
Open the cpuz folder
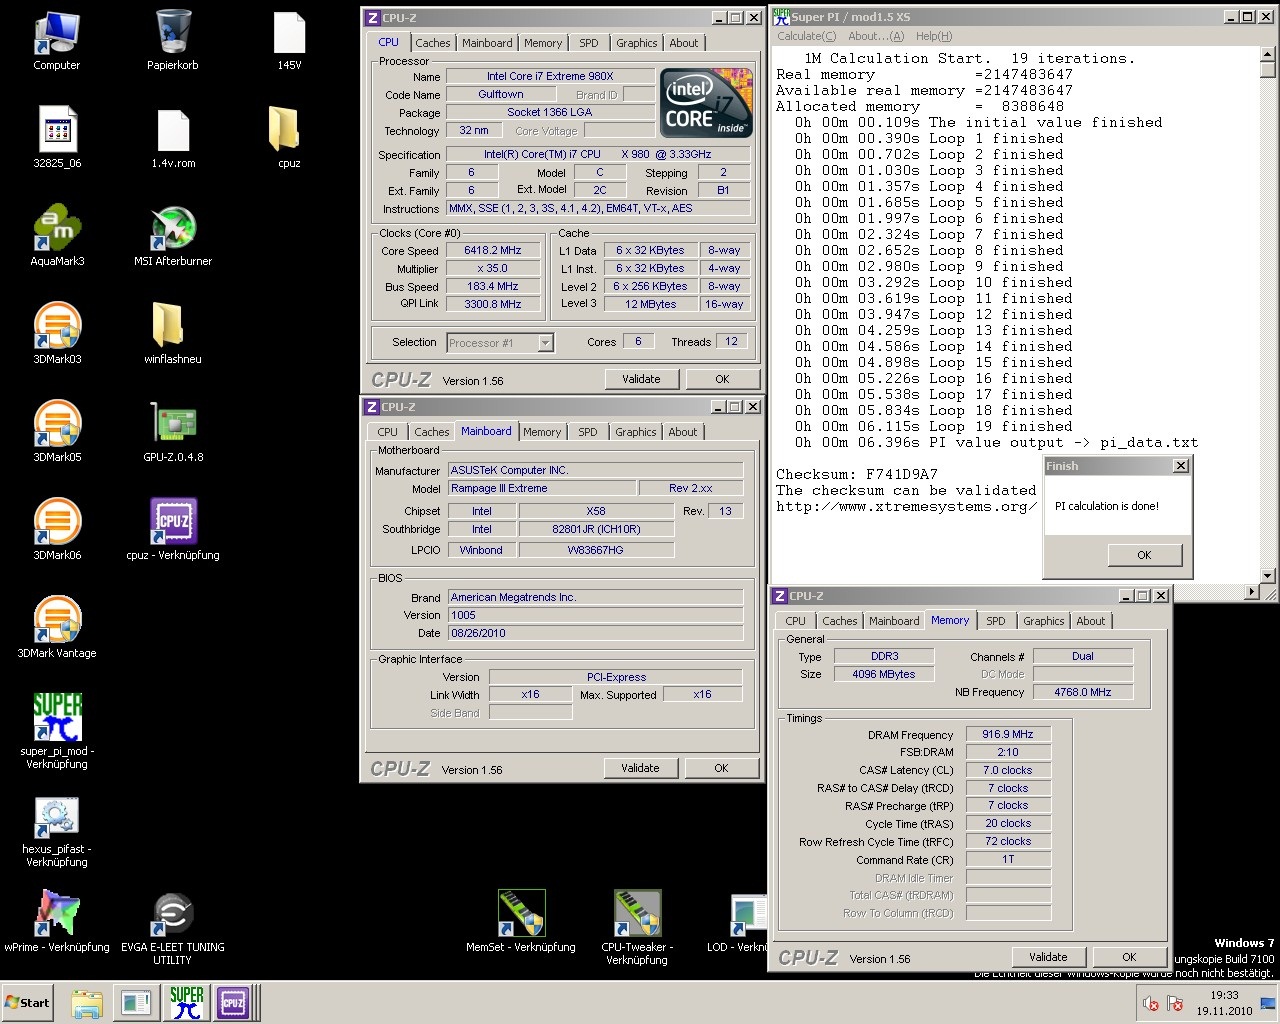point(289,139)
